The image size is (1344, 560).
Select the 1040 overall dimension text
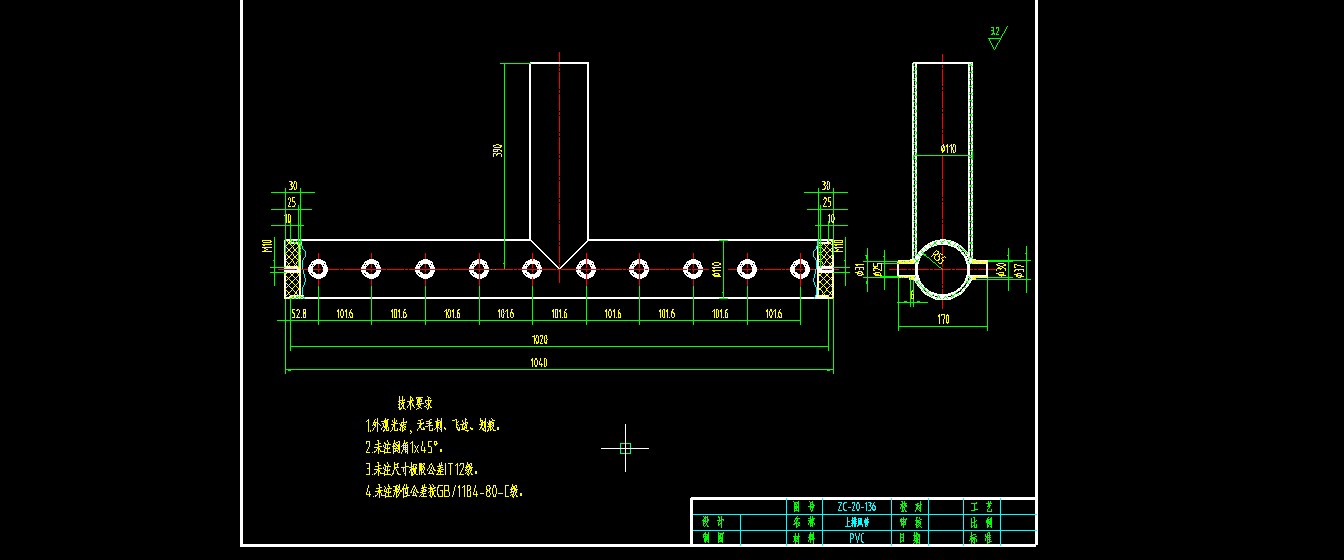click(x=540, y=362)
